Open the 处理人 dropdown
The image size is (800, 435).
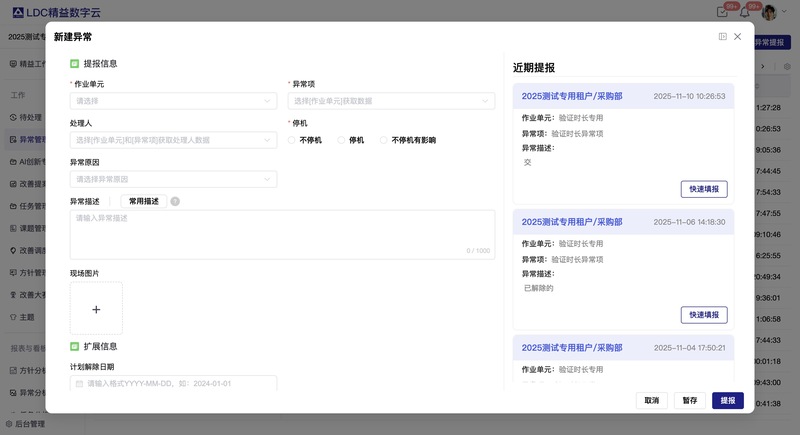[173, 140]
